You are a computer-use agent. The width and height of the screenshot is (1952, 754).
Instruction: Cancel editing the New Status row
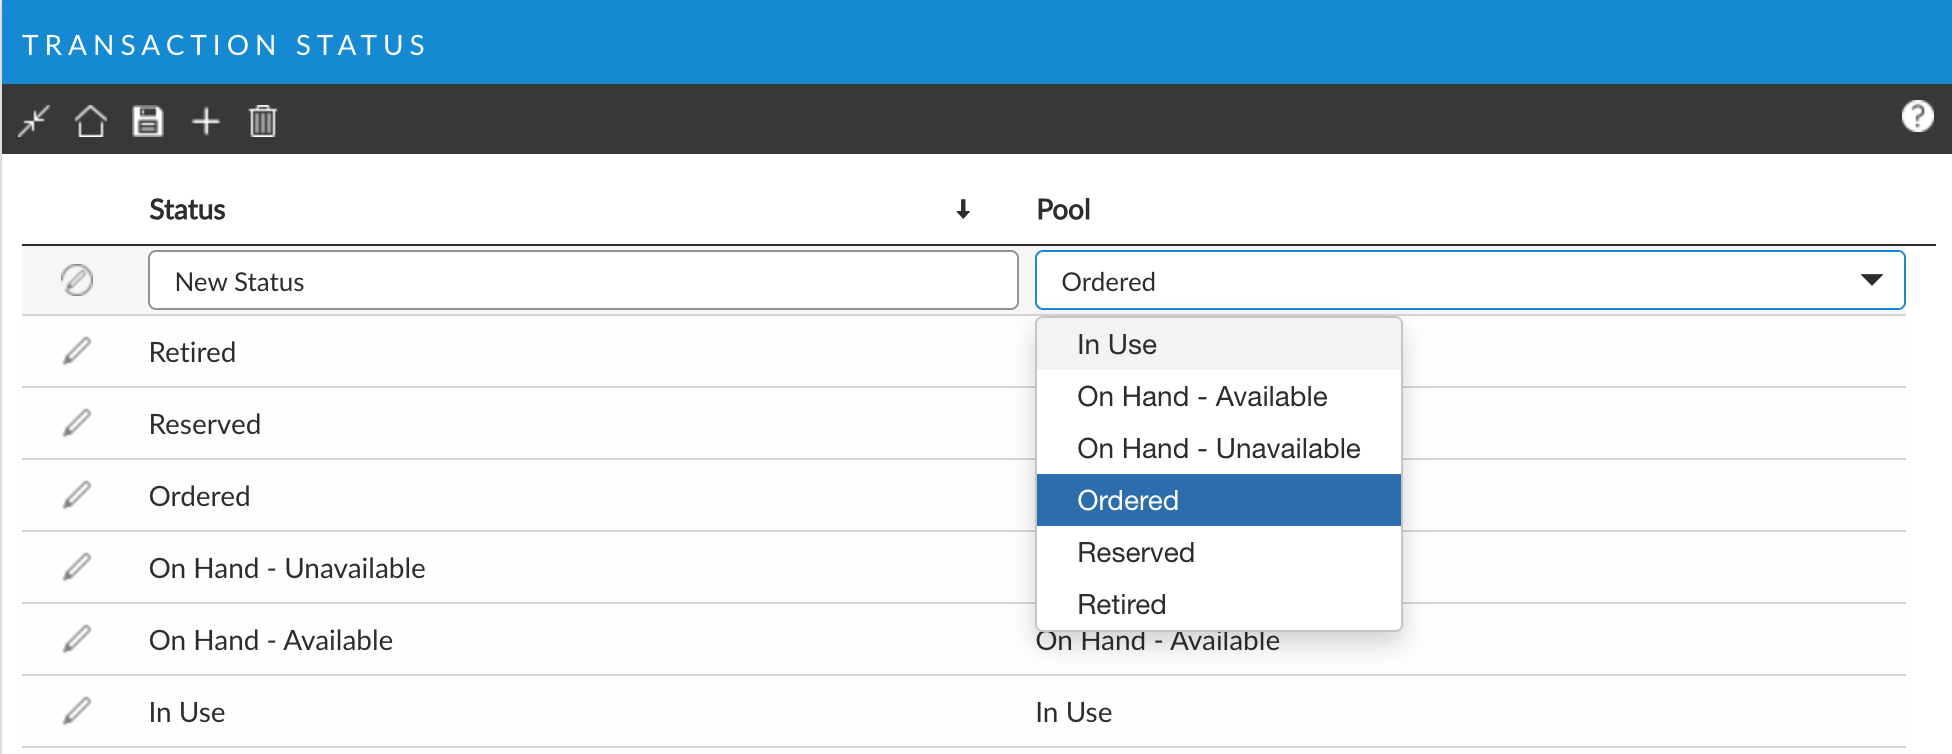(77, 281)
